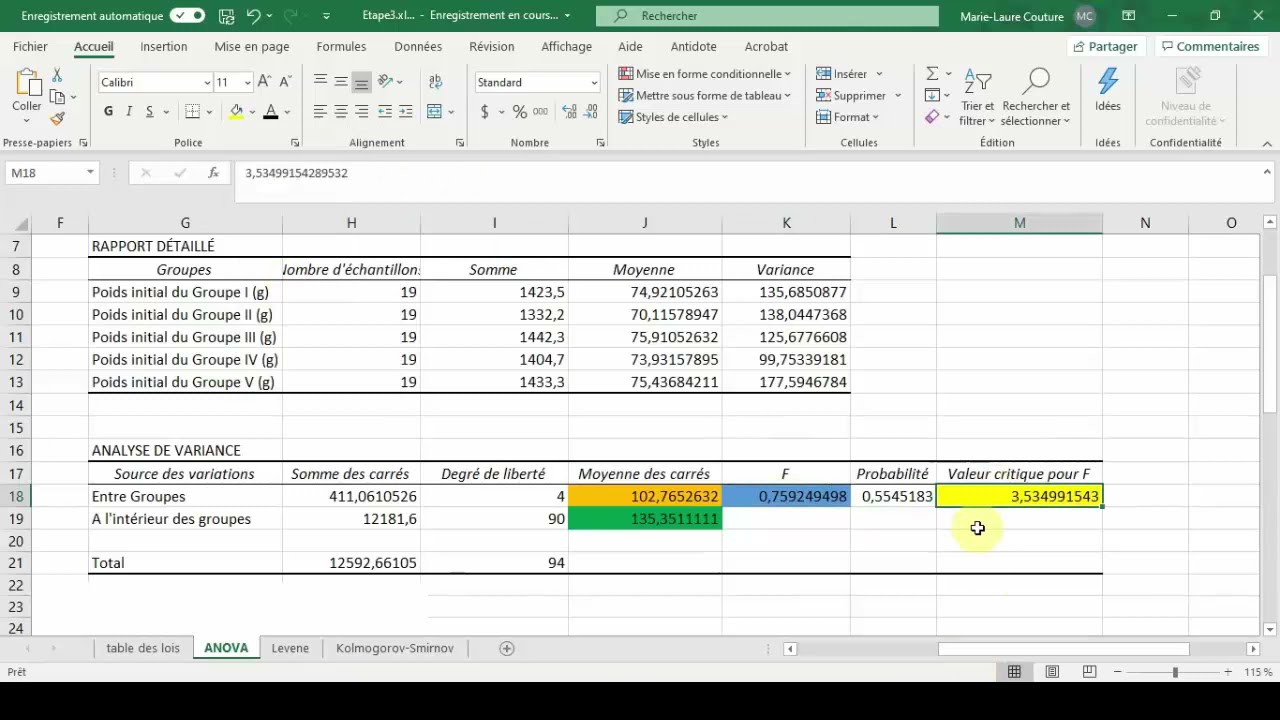Click the Page Break Preview icon
The width and height of the screenshot is (1280, 720).
(1089, 672)
